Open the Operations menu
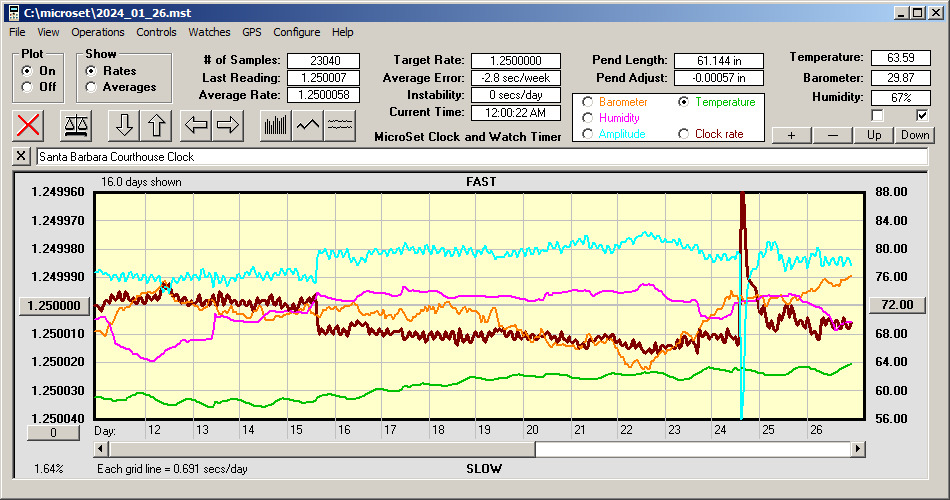 coord(98,32)
